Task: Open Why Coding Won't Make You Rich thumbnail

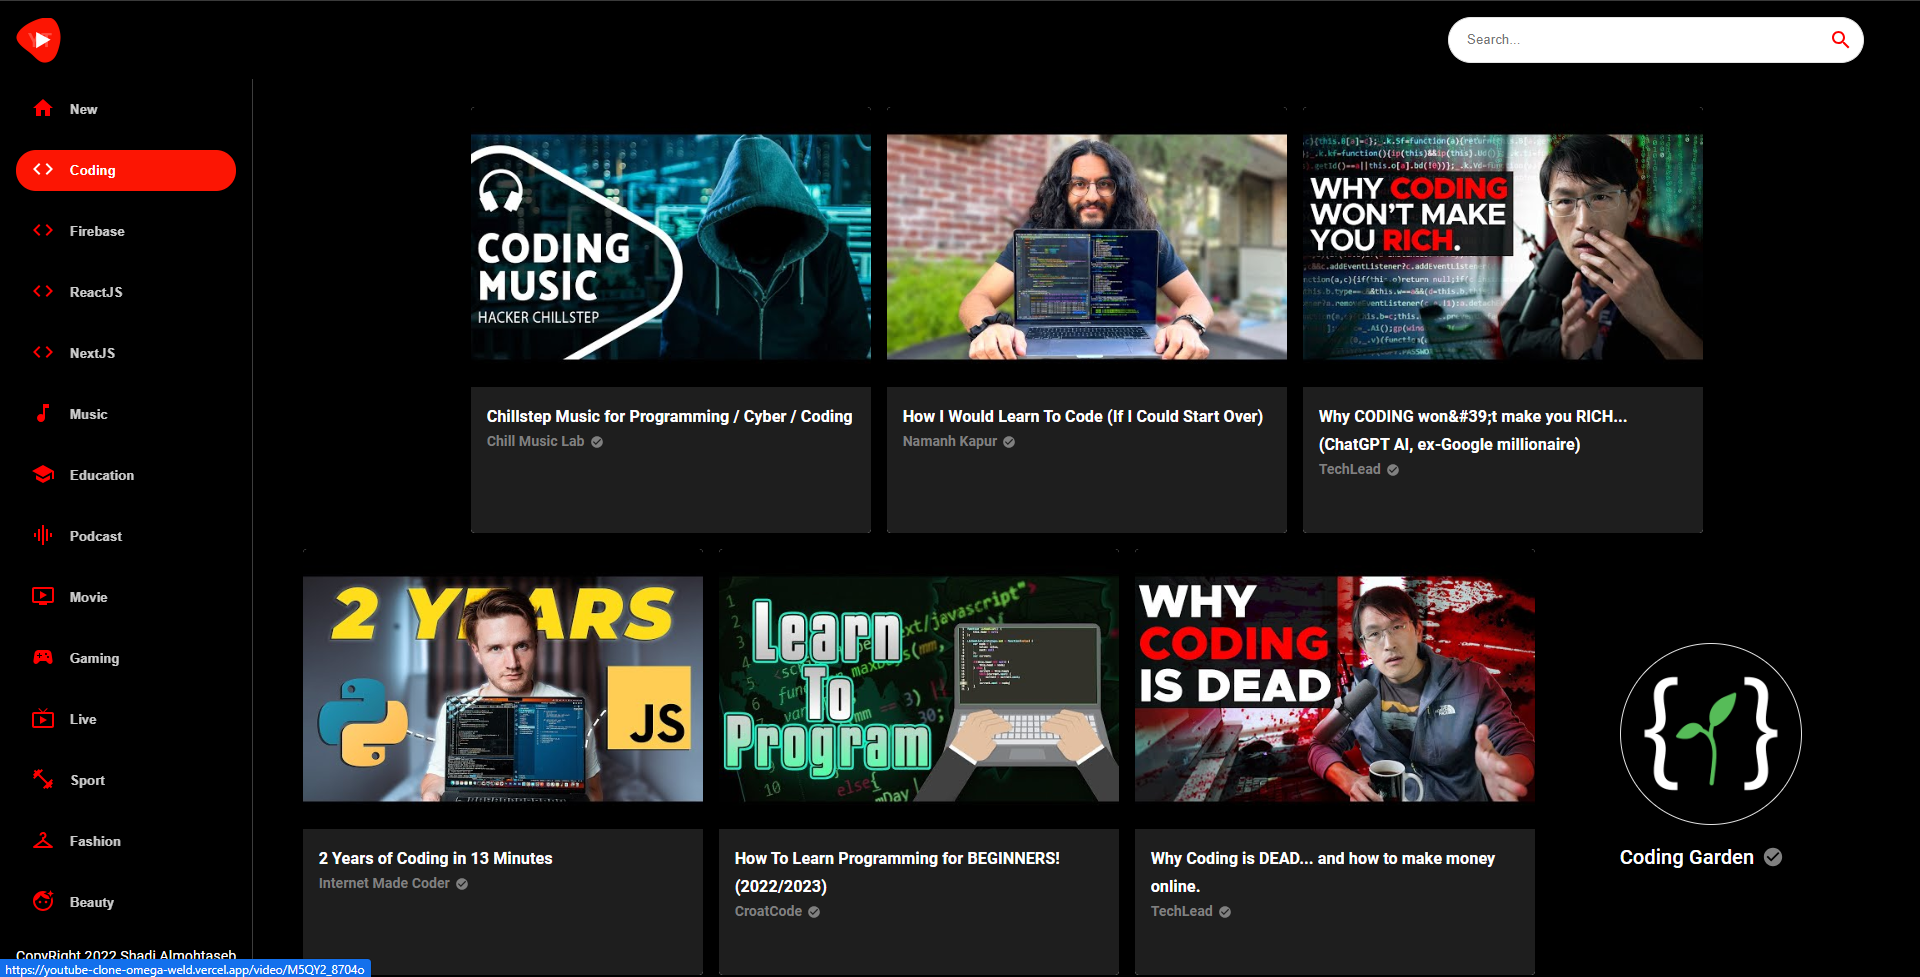Action: click(1503, 247)
